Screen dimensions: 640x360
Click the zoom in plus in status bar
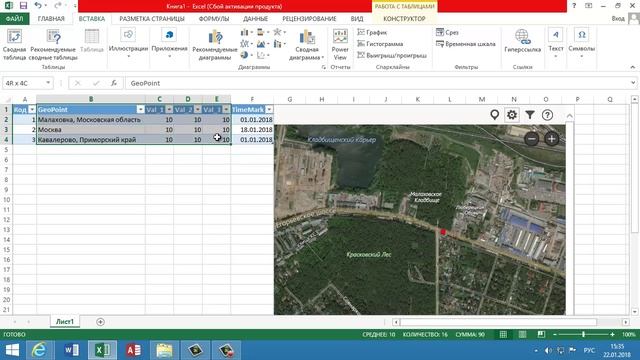pyautogui.click(x=612, y=335)
